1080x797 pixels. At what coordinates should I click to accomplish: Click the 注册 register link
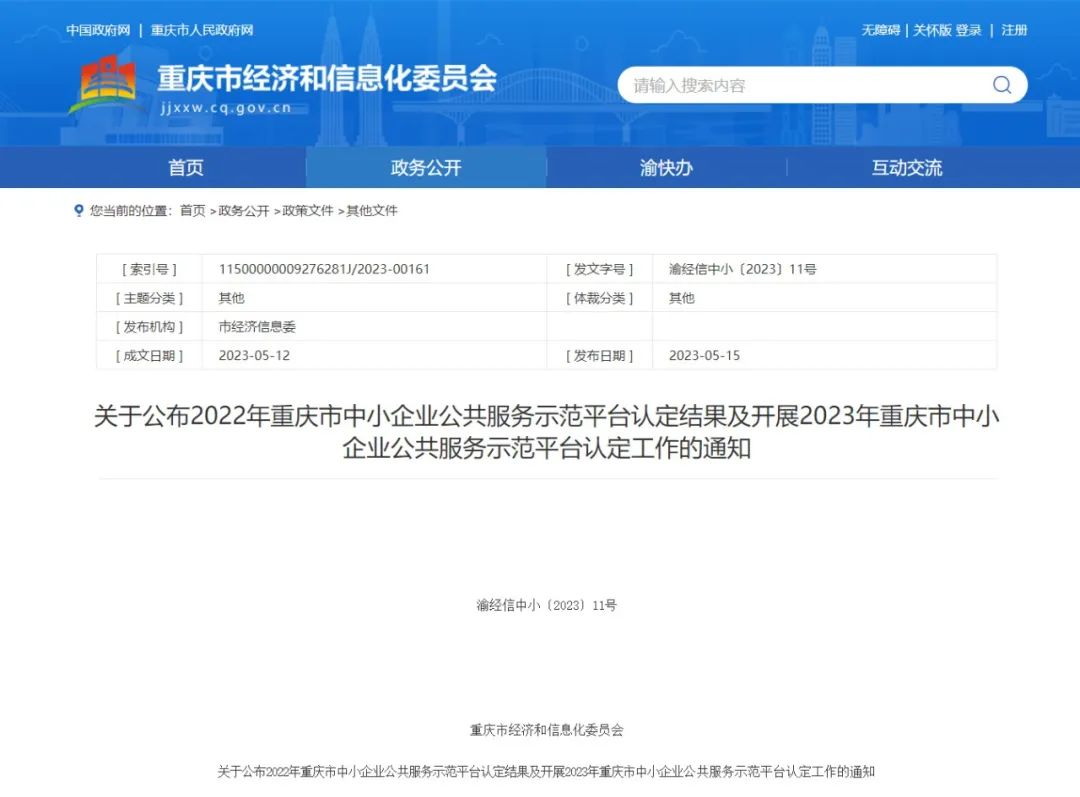(1013, 30)
